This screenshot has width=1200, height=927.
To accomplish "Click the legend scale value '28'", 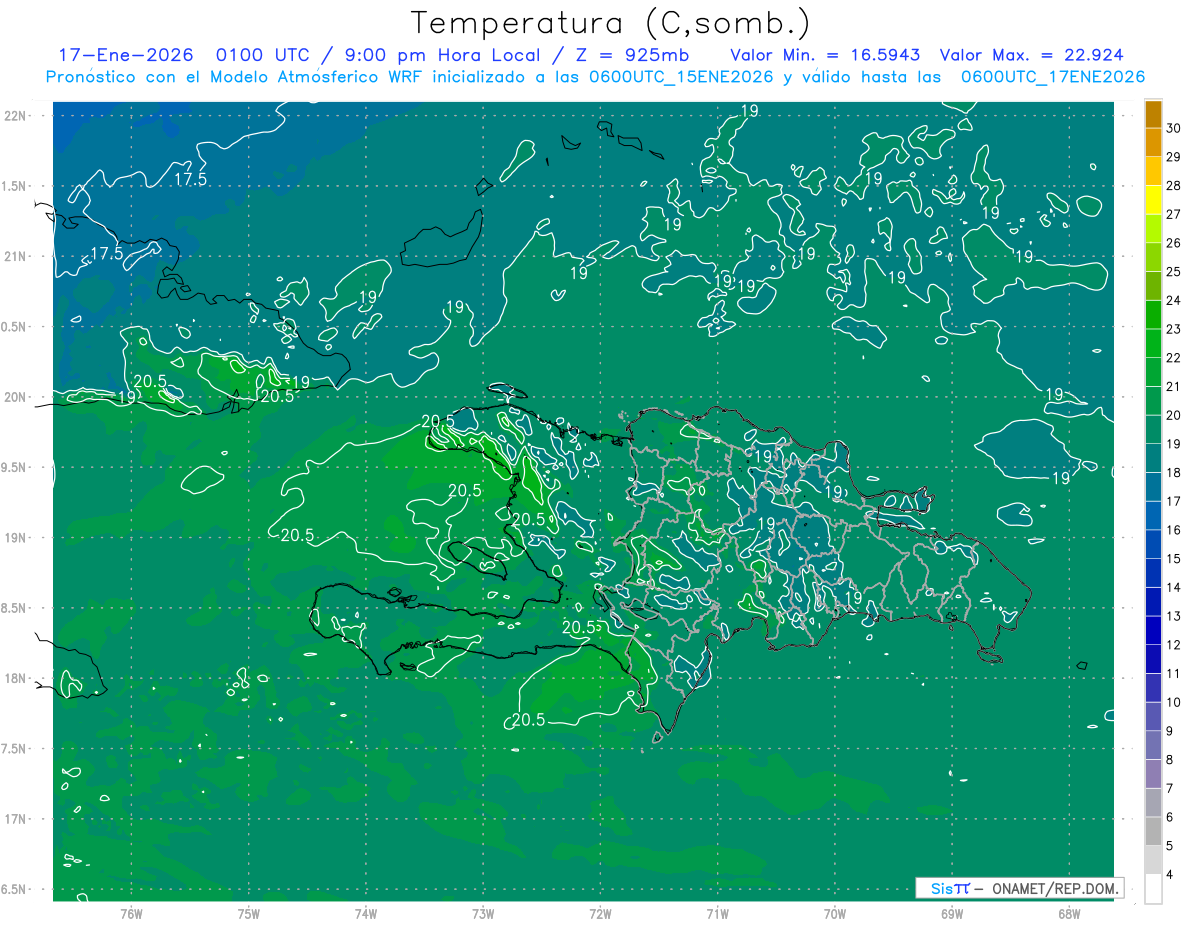I will [x=1174, y=186].
